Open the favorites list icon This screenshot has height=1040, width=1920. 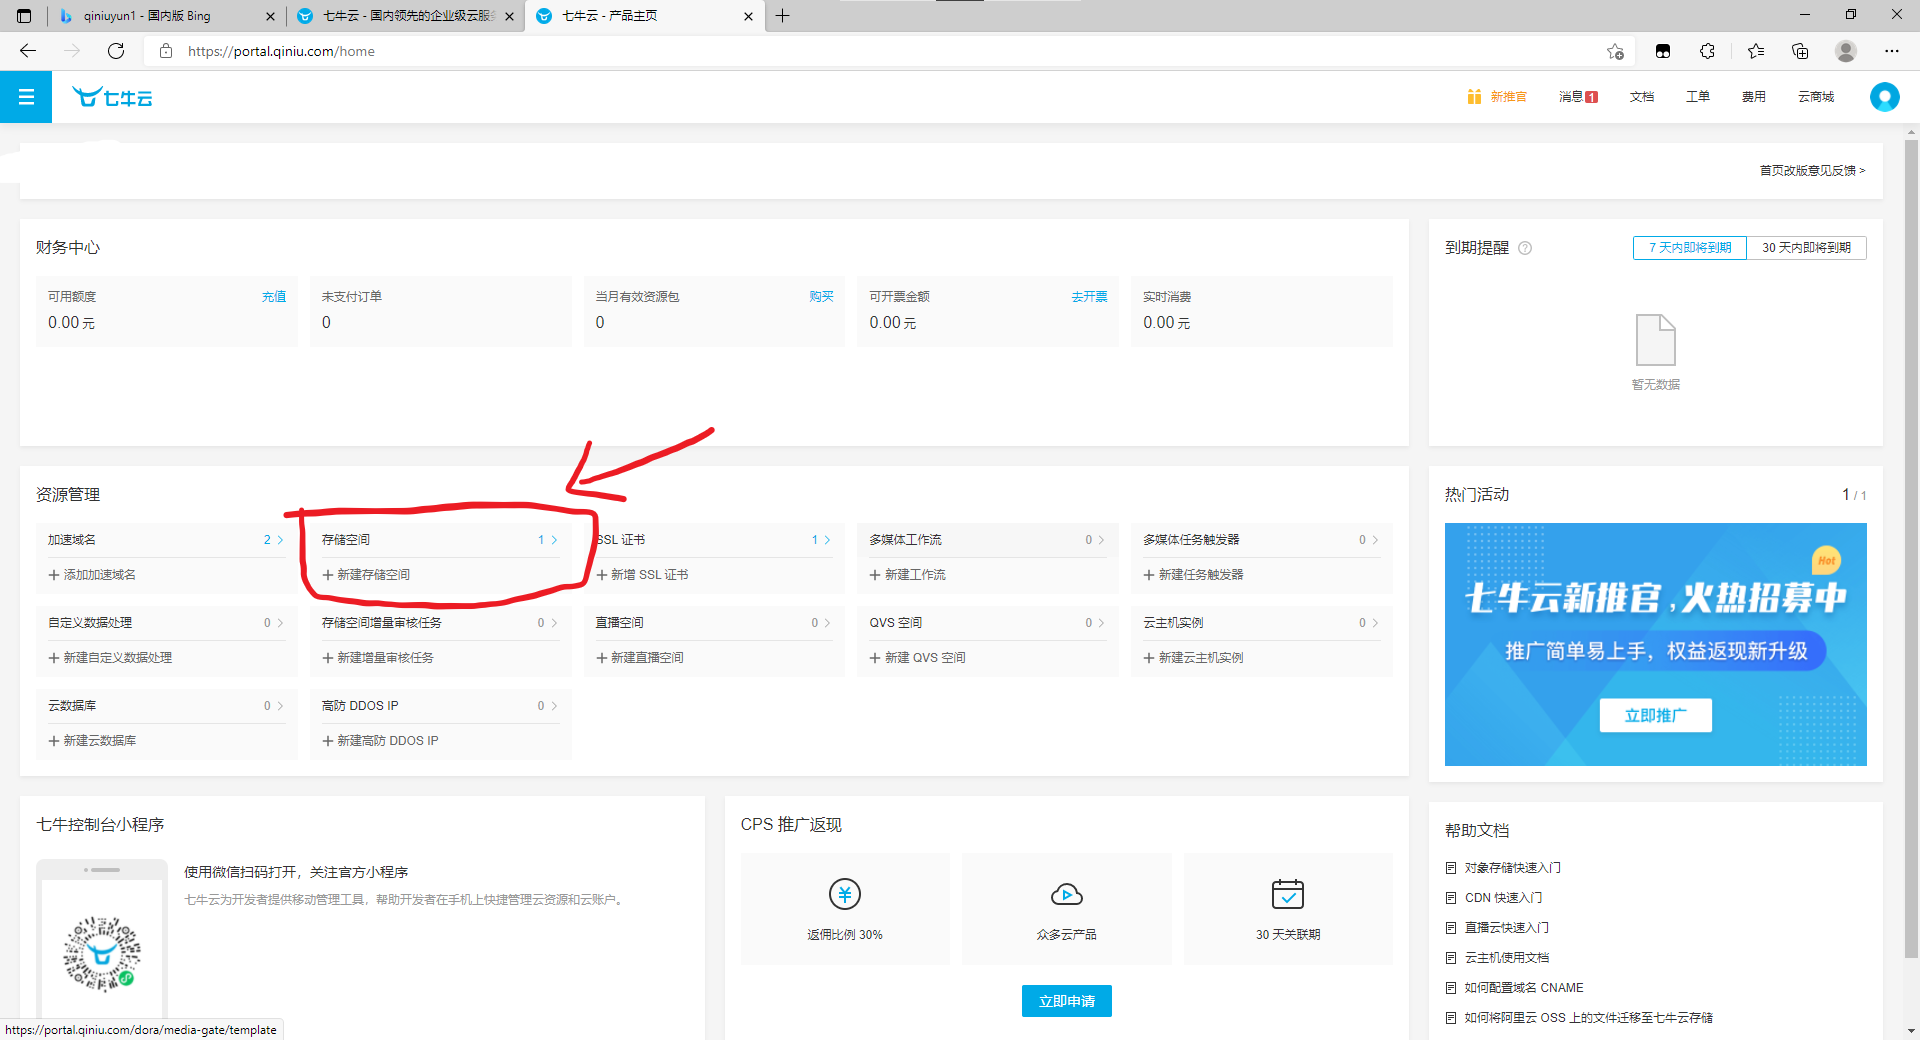coord(1756,51)
